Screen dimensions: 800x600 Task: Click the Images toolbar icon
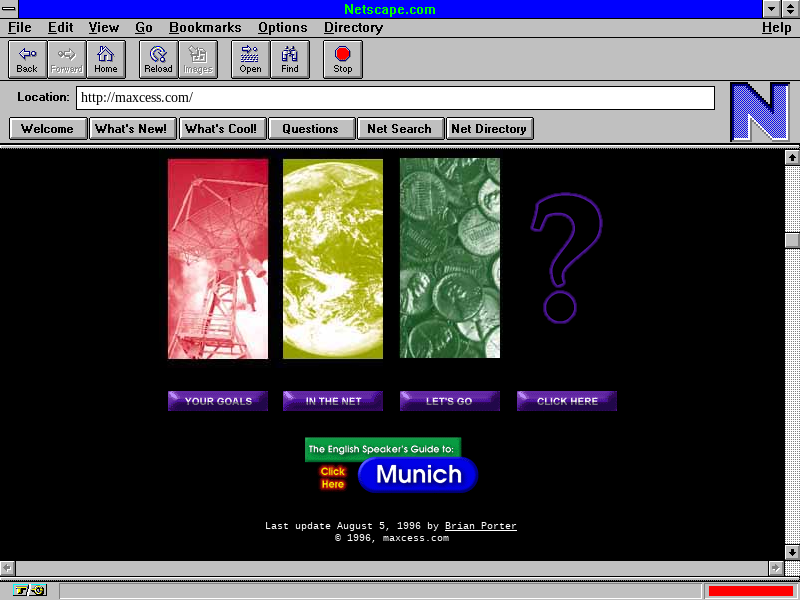click(x=198, y=60)
